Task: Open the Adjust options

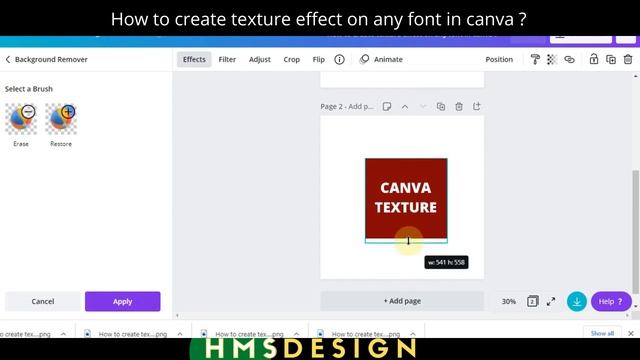Action: (x=260, y=60)
